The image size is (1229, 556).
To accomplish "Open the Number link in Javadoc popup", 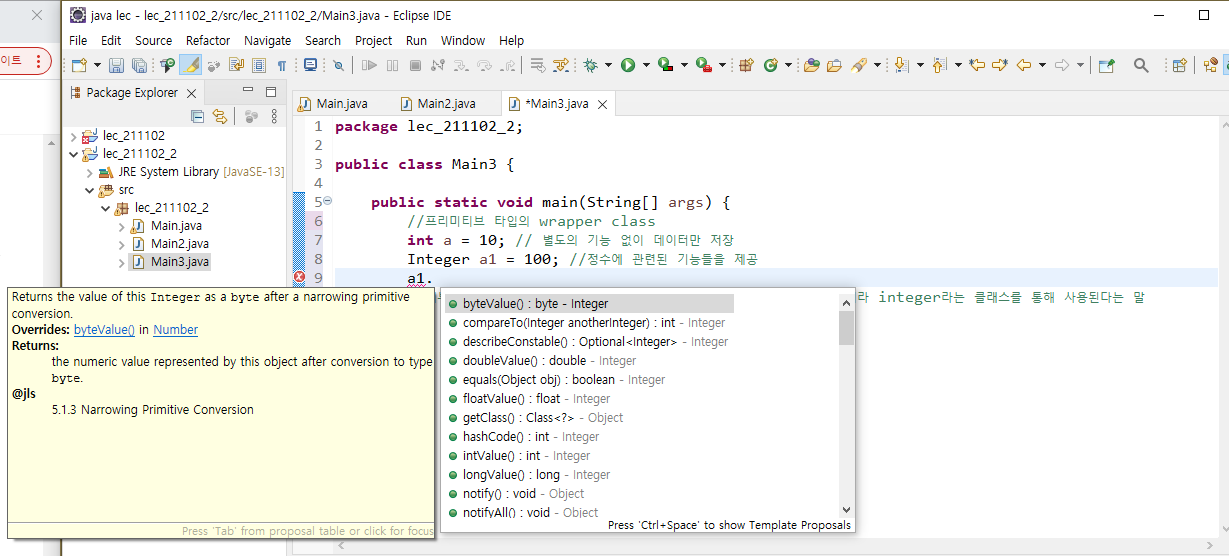I will (x=175, y=330).
